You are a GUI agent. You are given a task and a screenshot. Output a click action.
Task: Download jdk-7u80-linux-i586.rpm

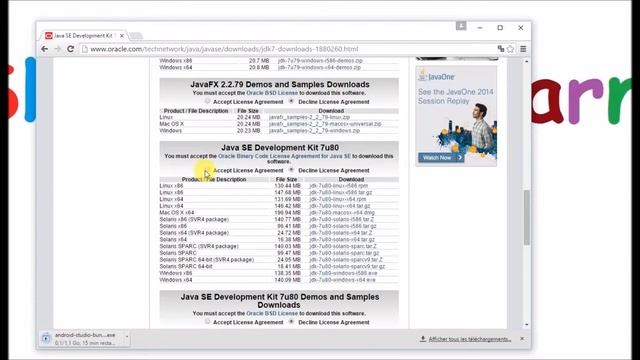(x=338, y=186)
